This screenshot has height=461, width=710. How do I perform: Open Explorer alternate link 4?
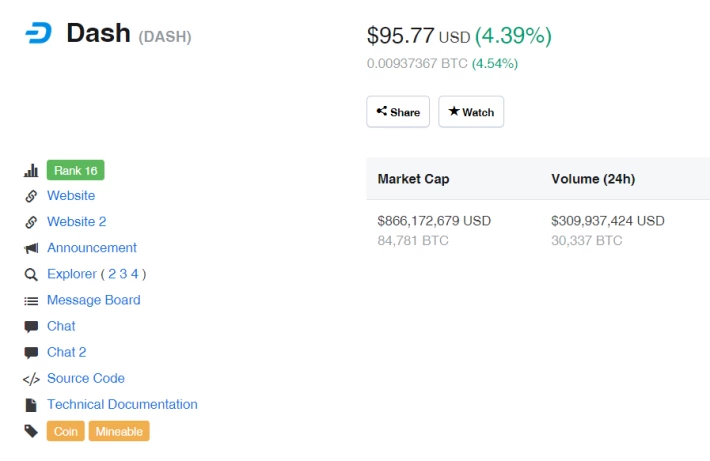point(134,274)
